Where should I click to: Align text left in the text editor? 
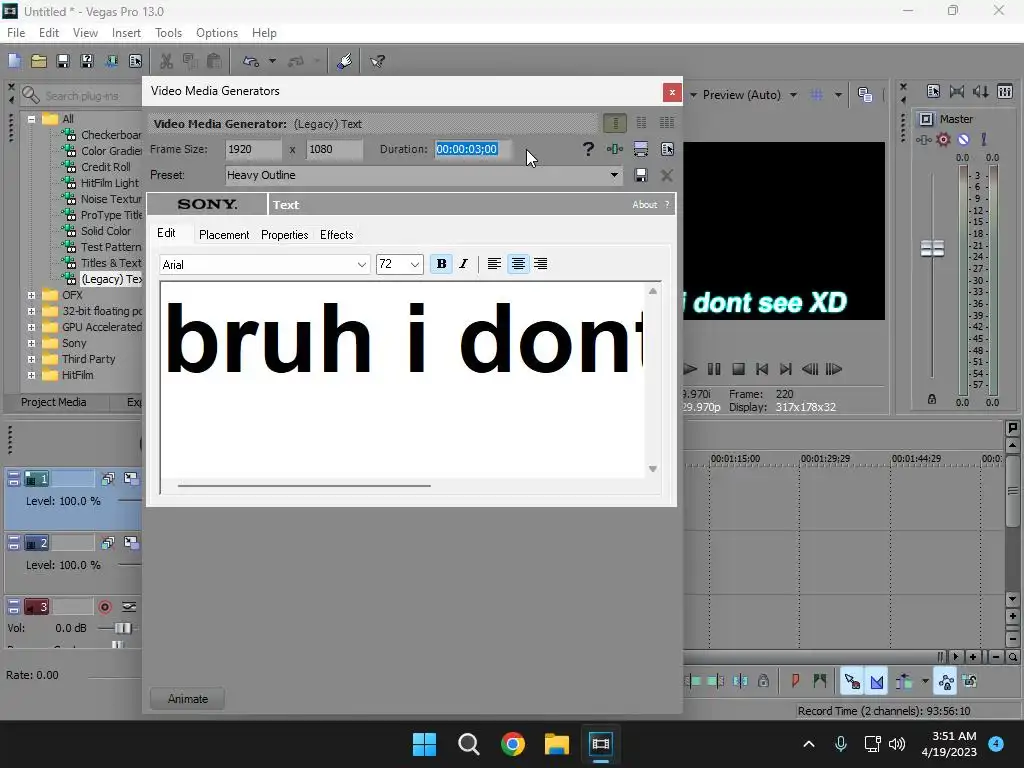[x=494, y=264]
